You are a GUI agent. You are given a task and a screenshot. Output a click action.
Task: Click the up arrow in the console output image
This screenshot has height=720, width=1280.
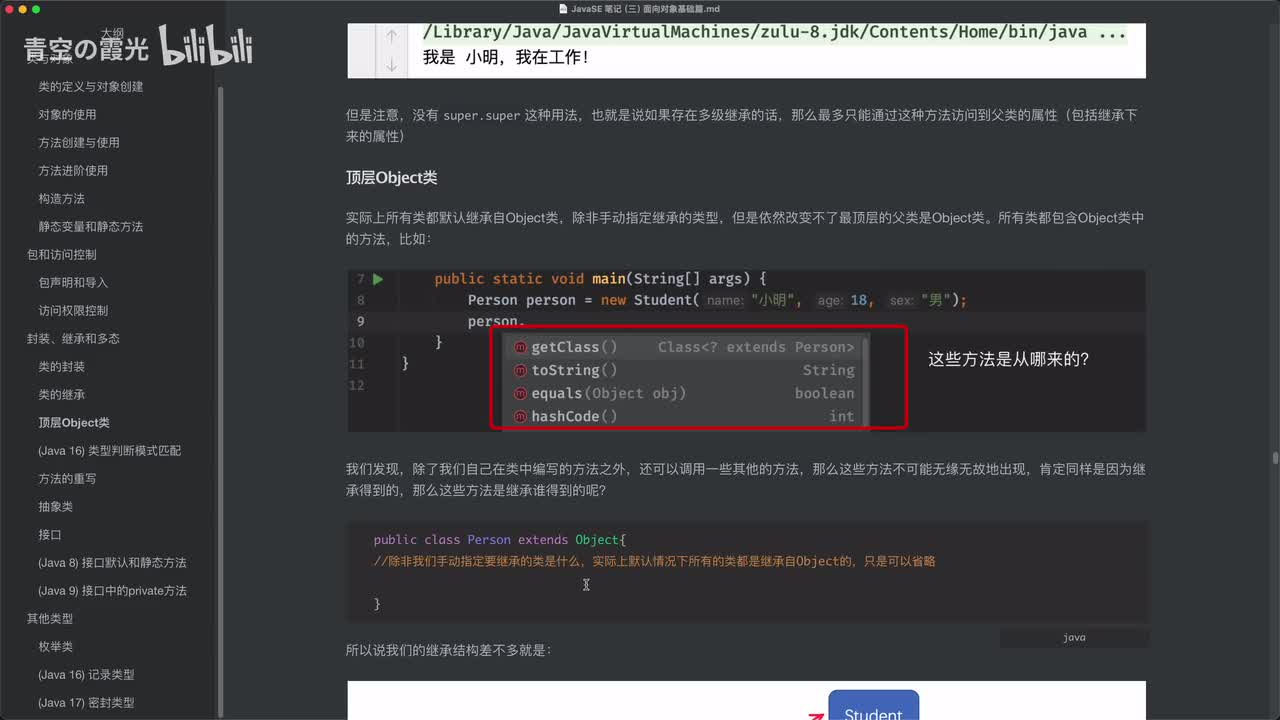pyautogui.click(x=391, y=35)
